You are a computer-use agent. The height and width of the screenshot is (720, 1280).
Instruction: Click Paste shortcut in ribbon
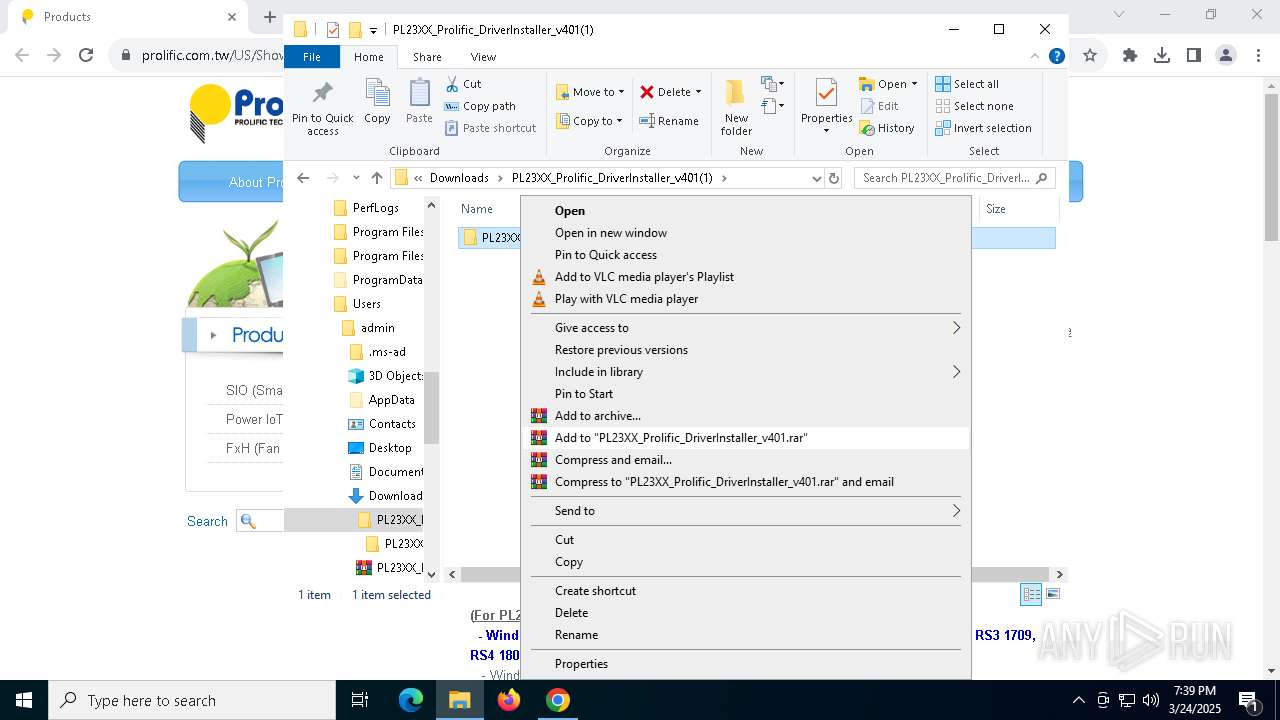click(x=491, y=128)
